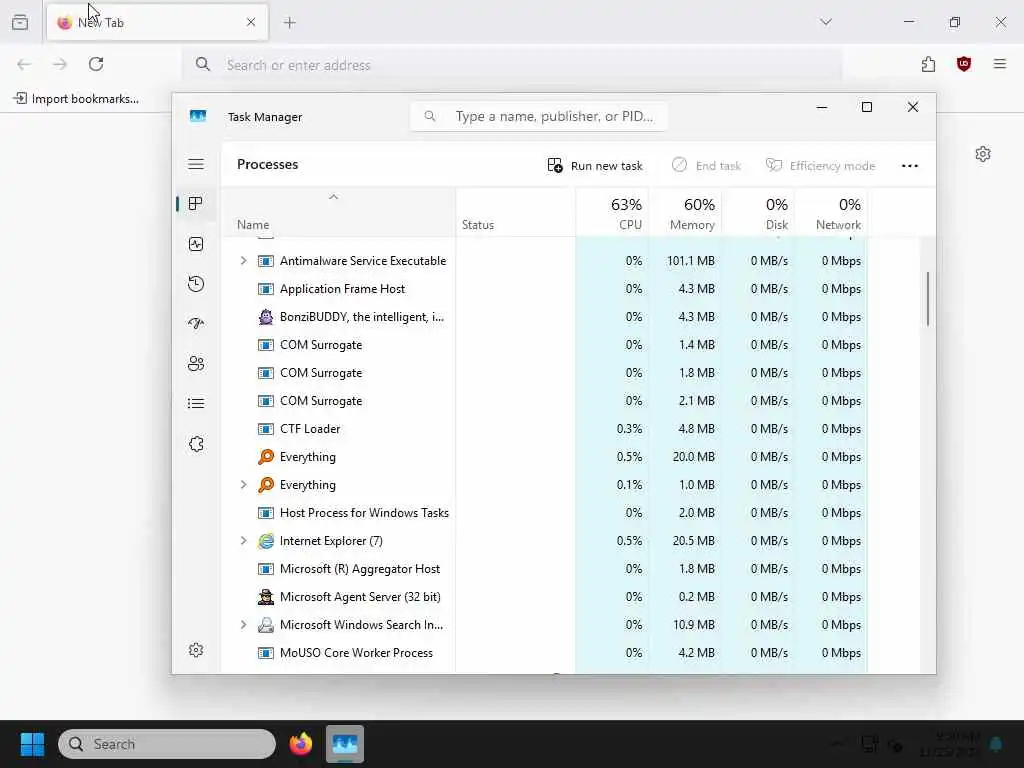
Task: Click End task button
Action: click(x=706, y=166)
